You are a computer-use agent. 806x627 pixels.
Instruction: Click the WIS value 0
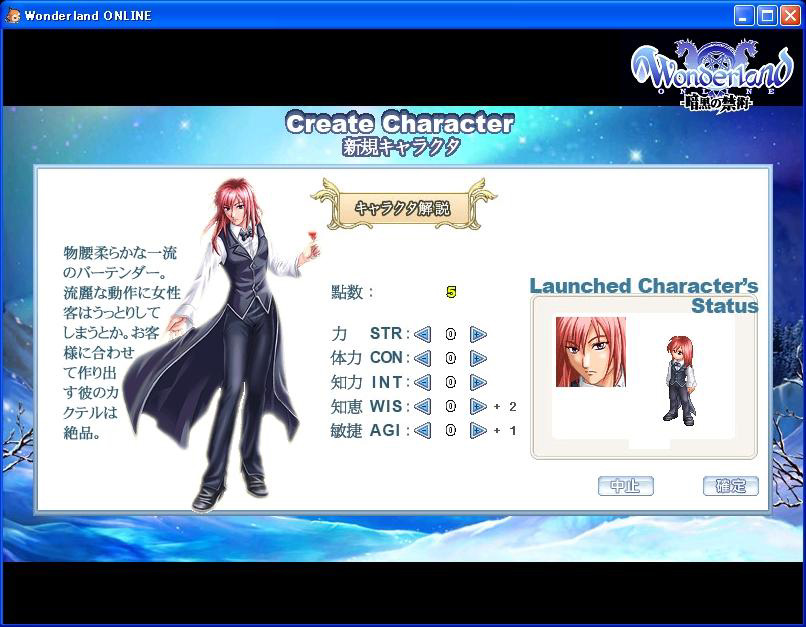[x=451, y=407]
